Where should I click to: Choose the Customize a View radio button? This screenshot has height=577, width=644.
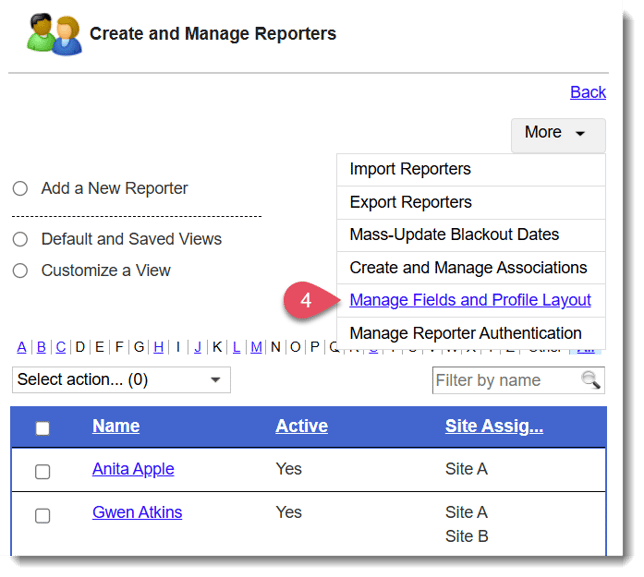tap(20, 270)
